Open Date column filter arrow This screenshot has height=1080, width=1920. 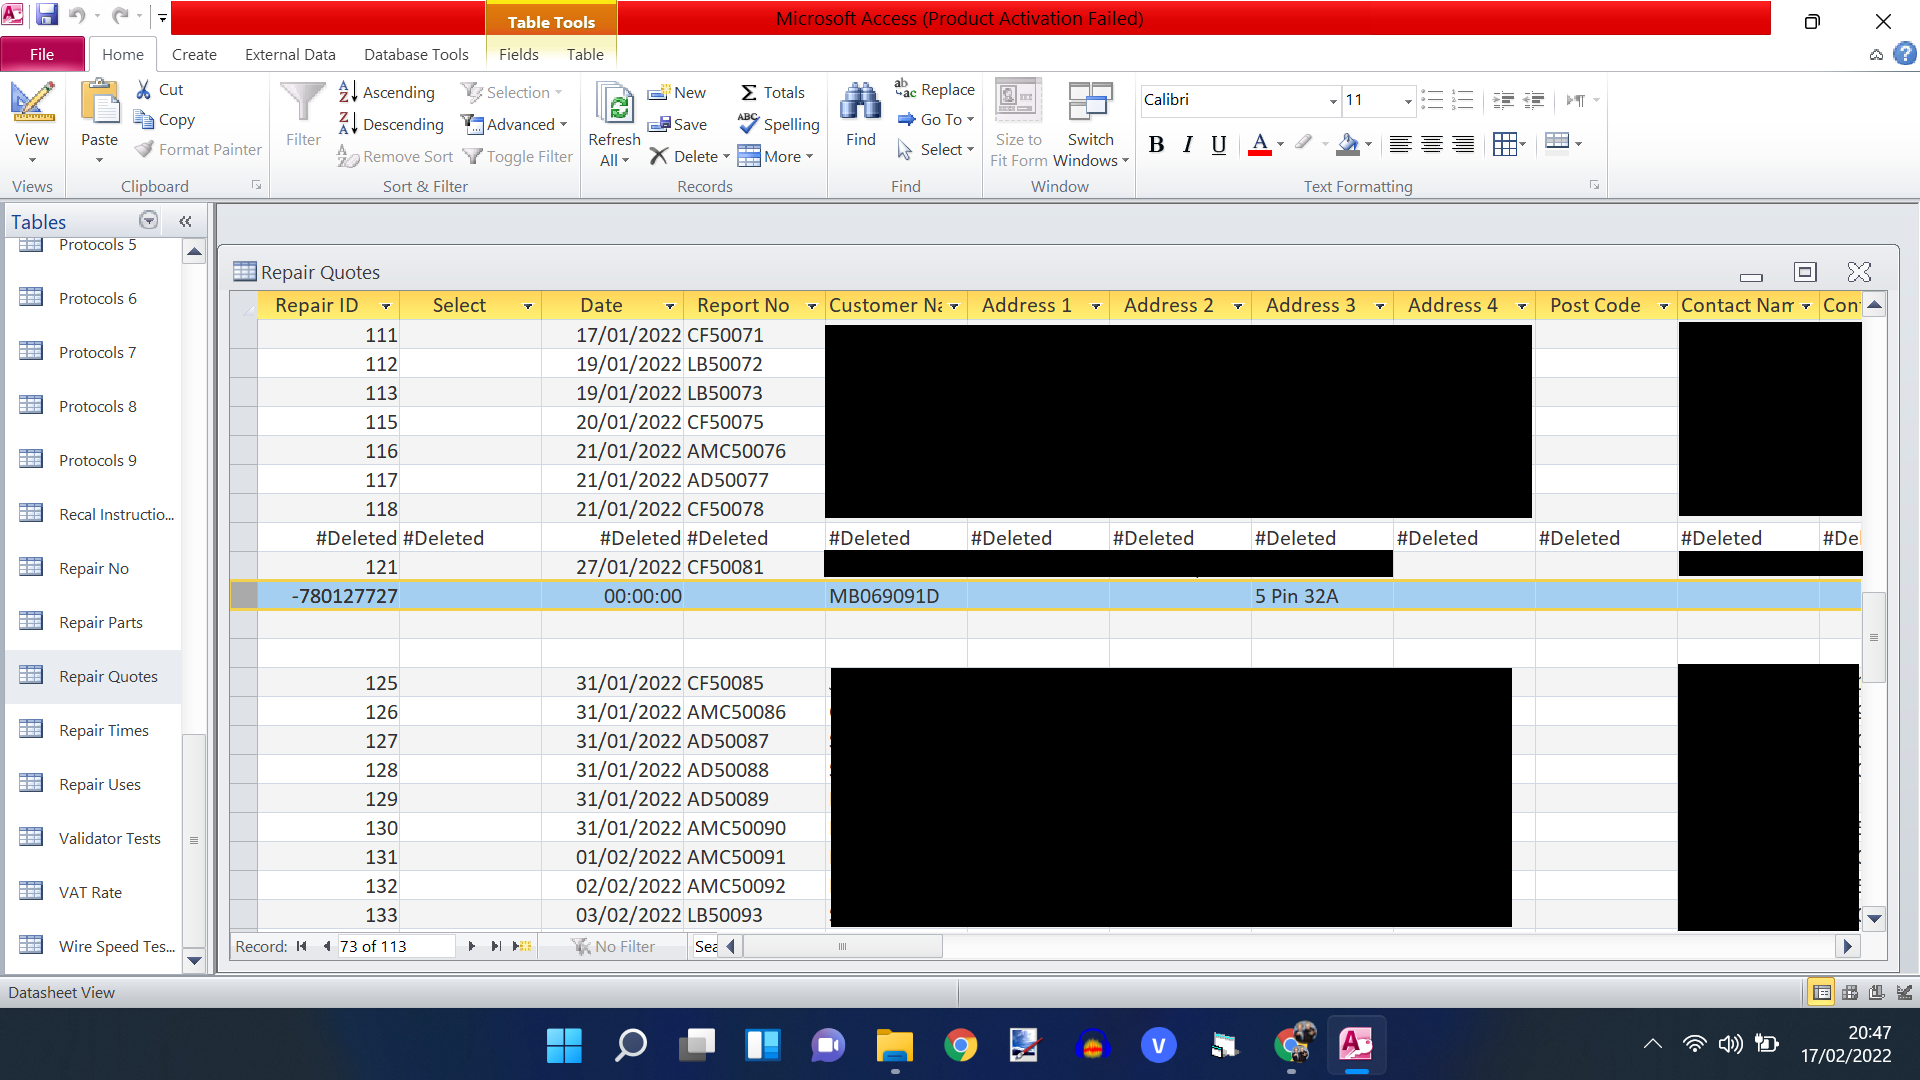point(669,306)
